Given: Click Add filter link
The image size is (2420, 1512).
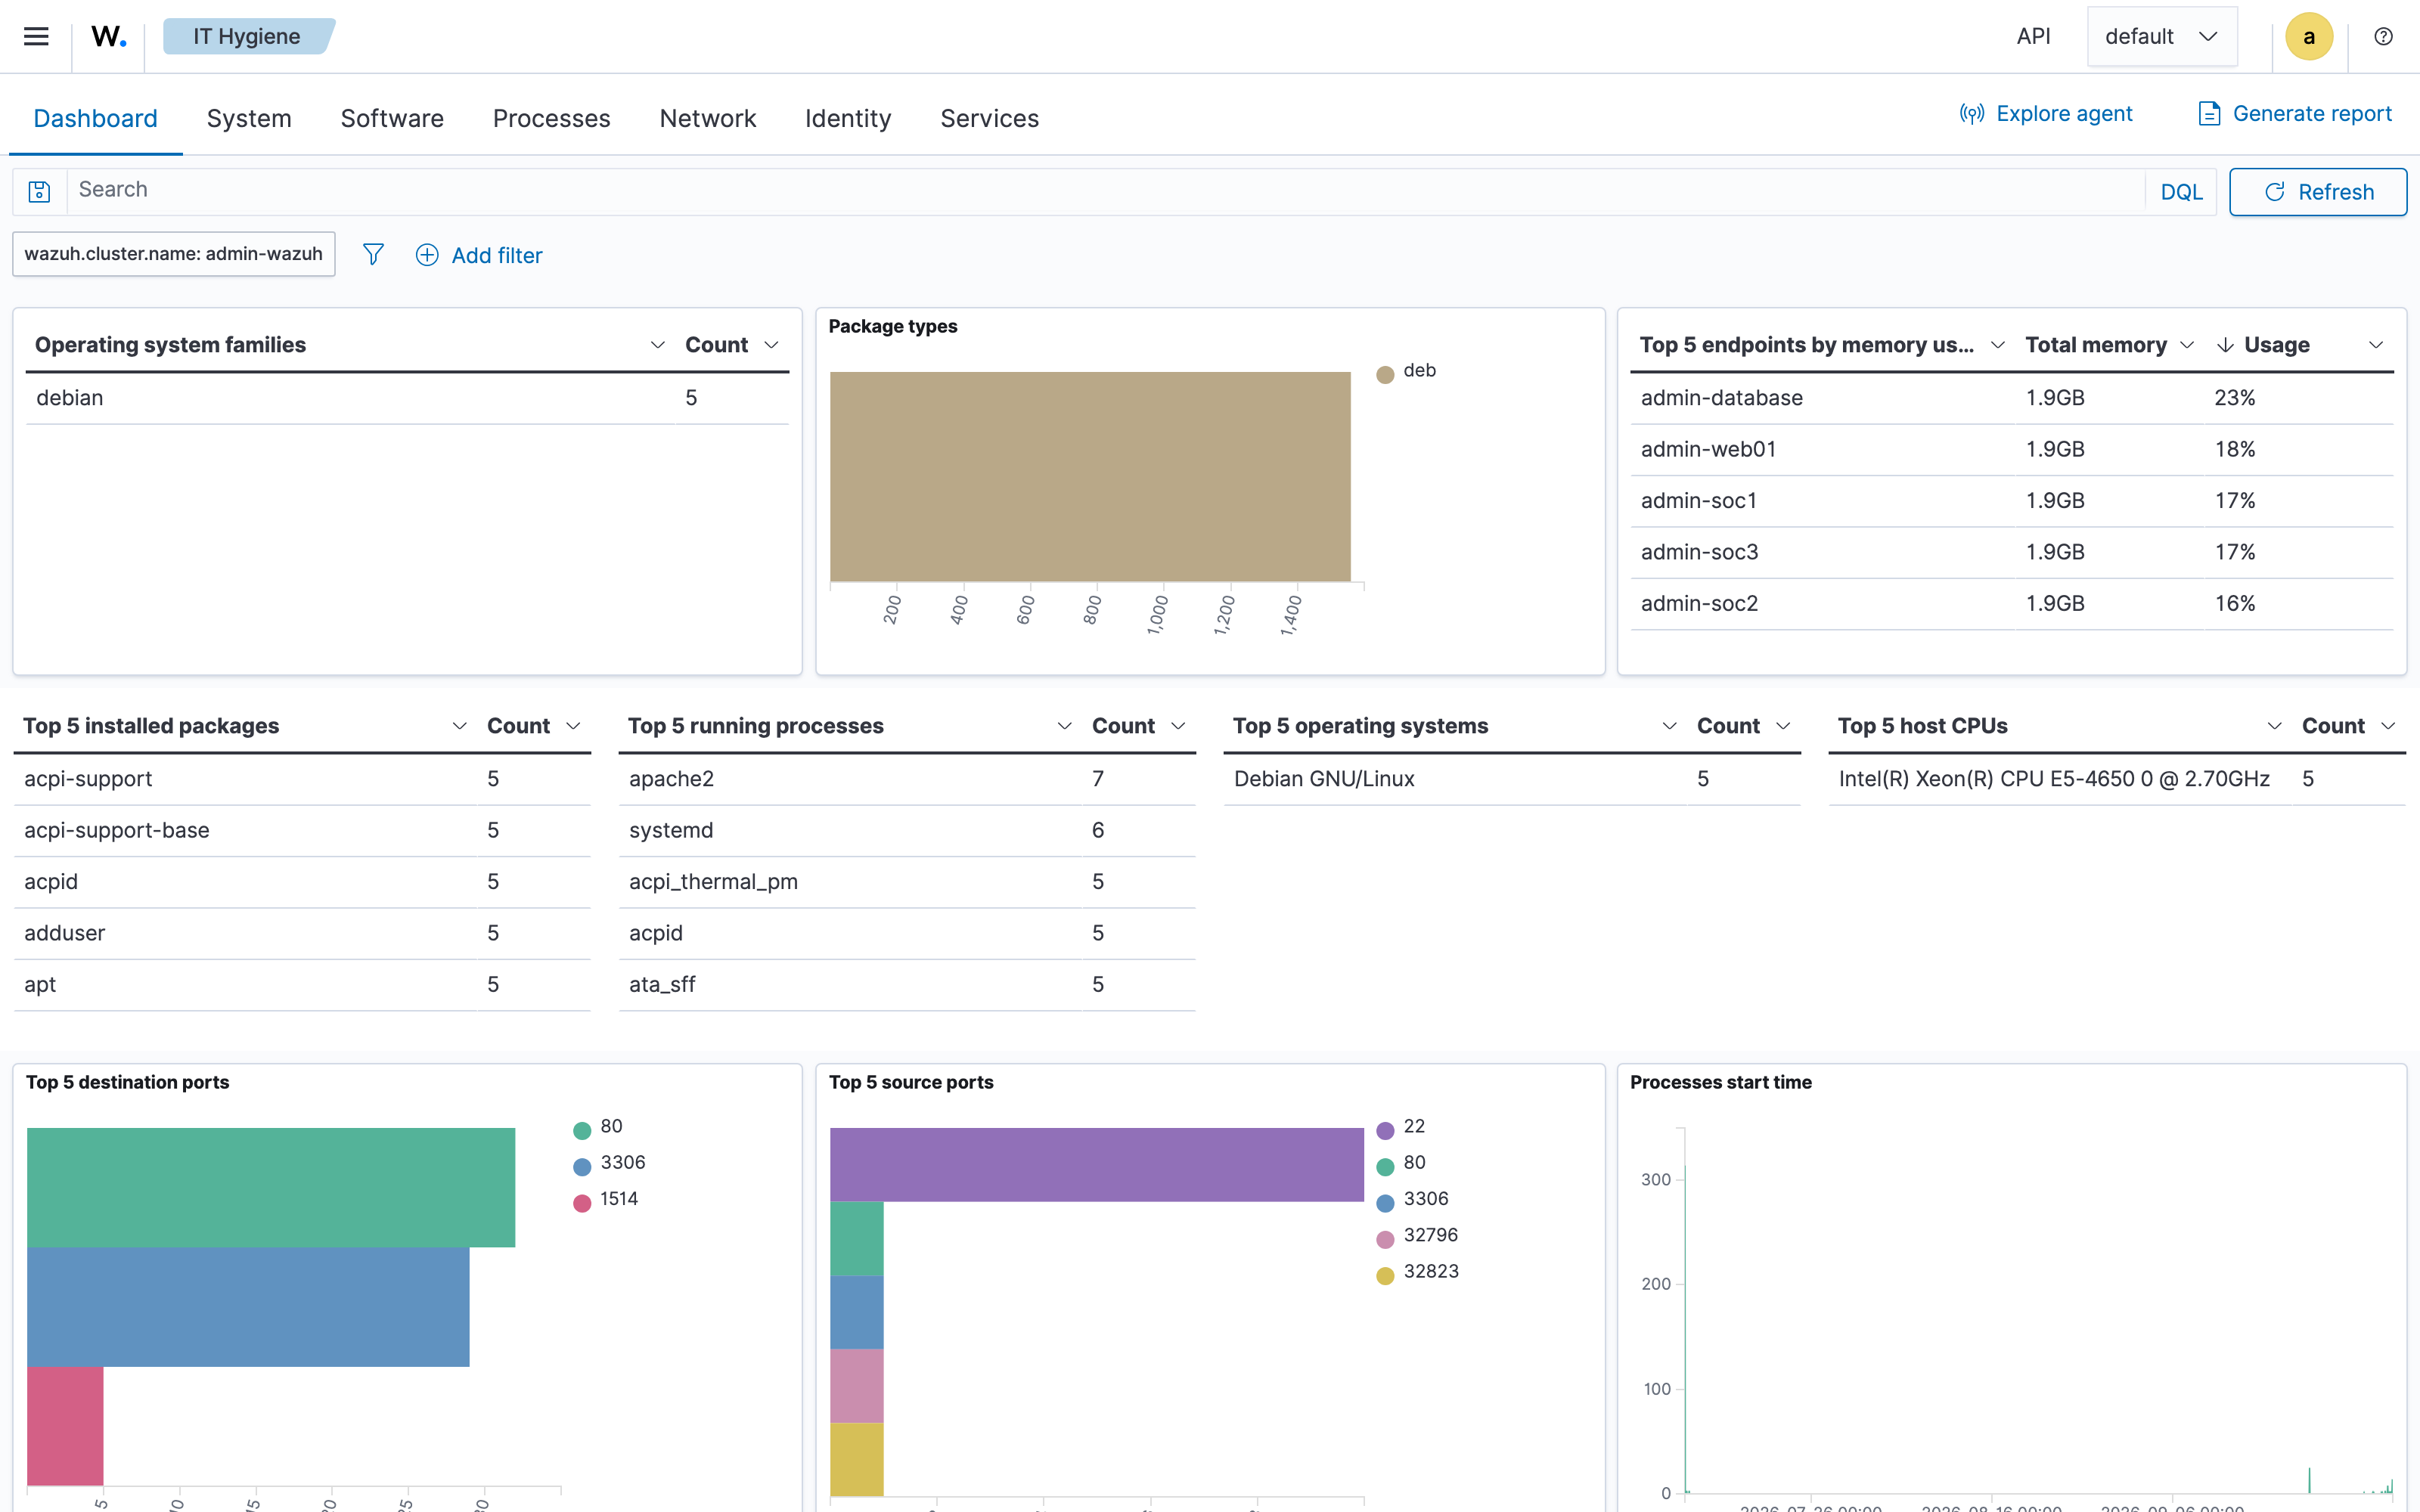Looking at the screenshot, I should coord(479,255).
